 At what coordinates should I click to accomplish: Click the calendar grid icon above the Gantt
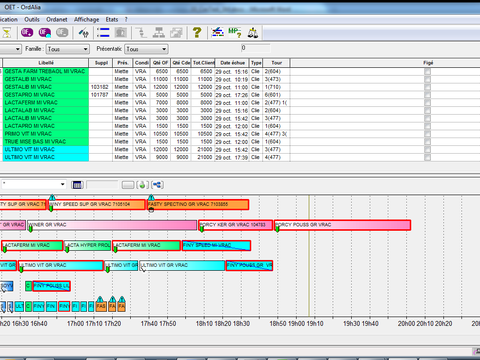77,185
